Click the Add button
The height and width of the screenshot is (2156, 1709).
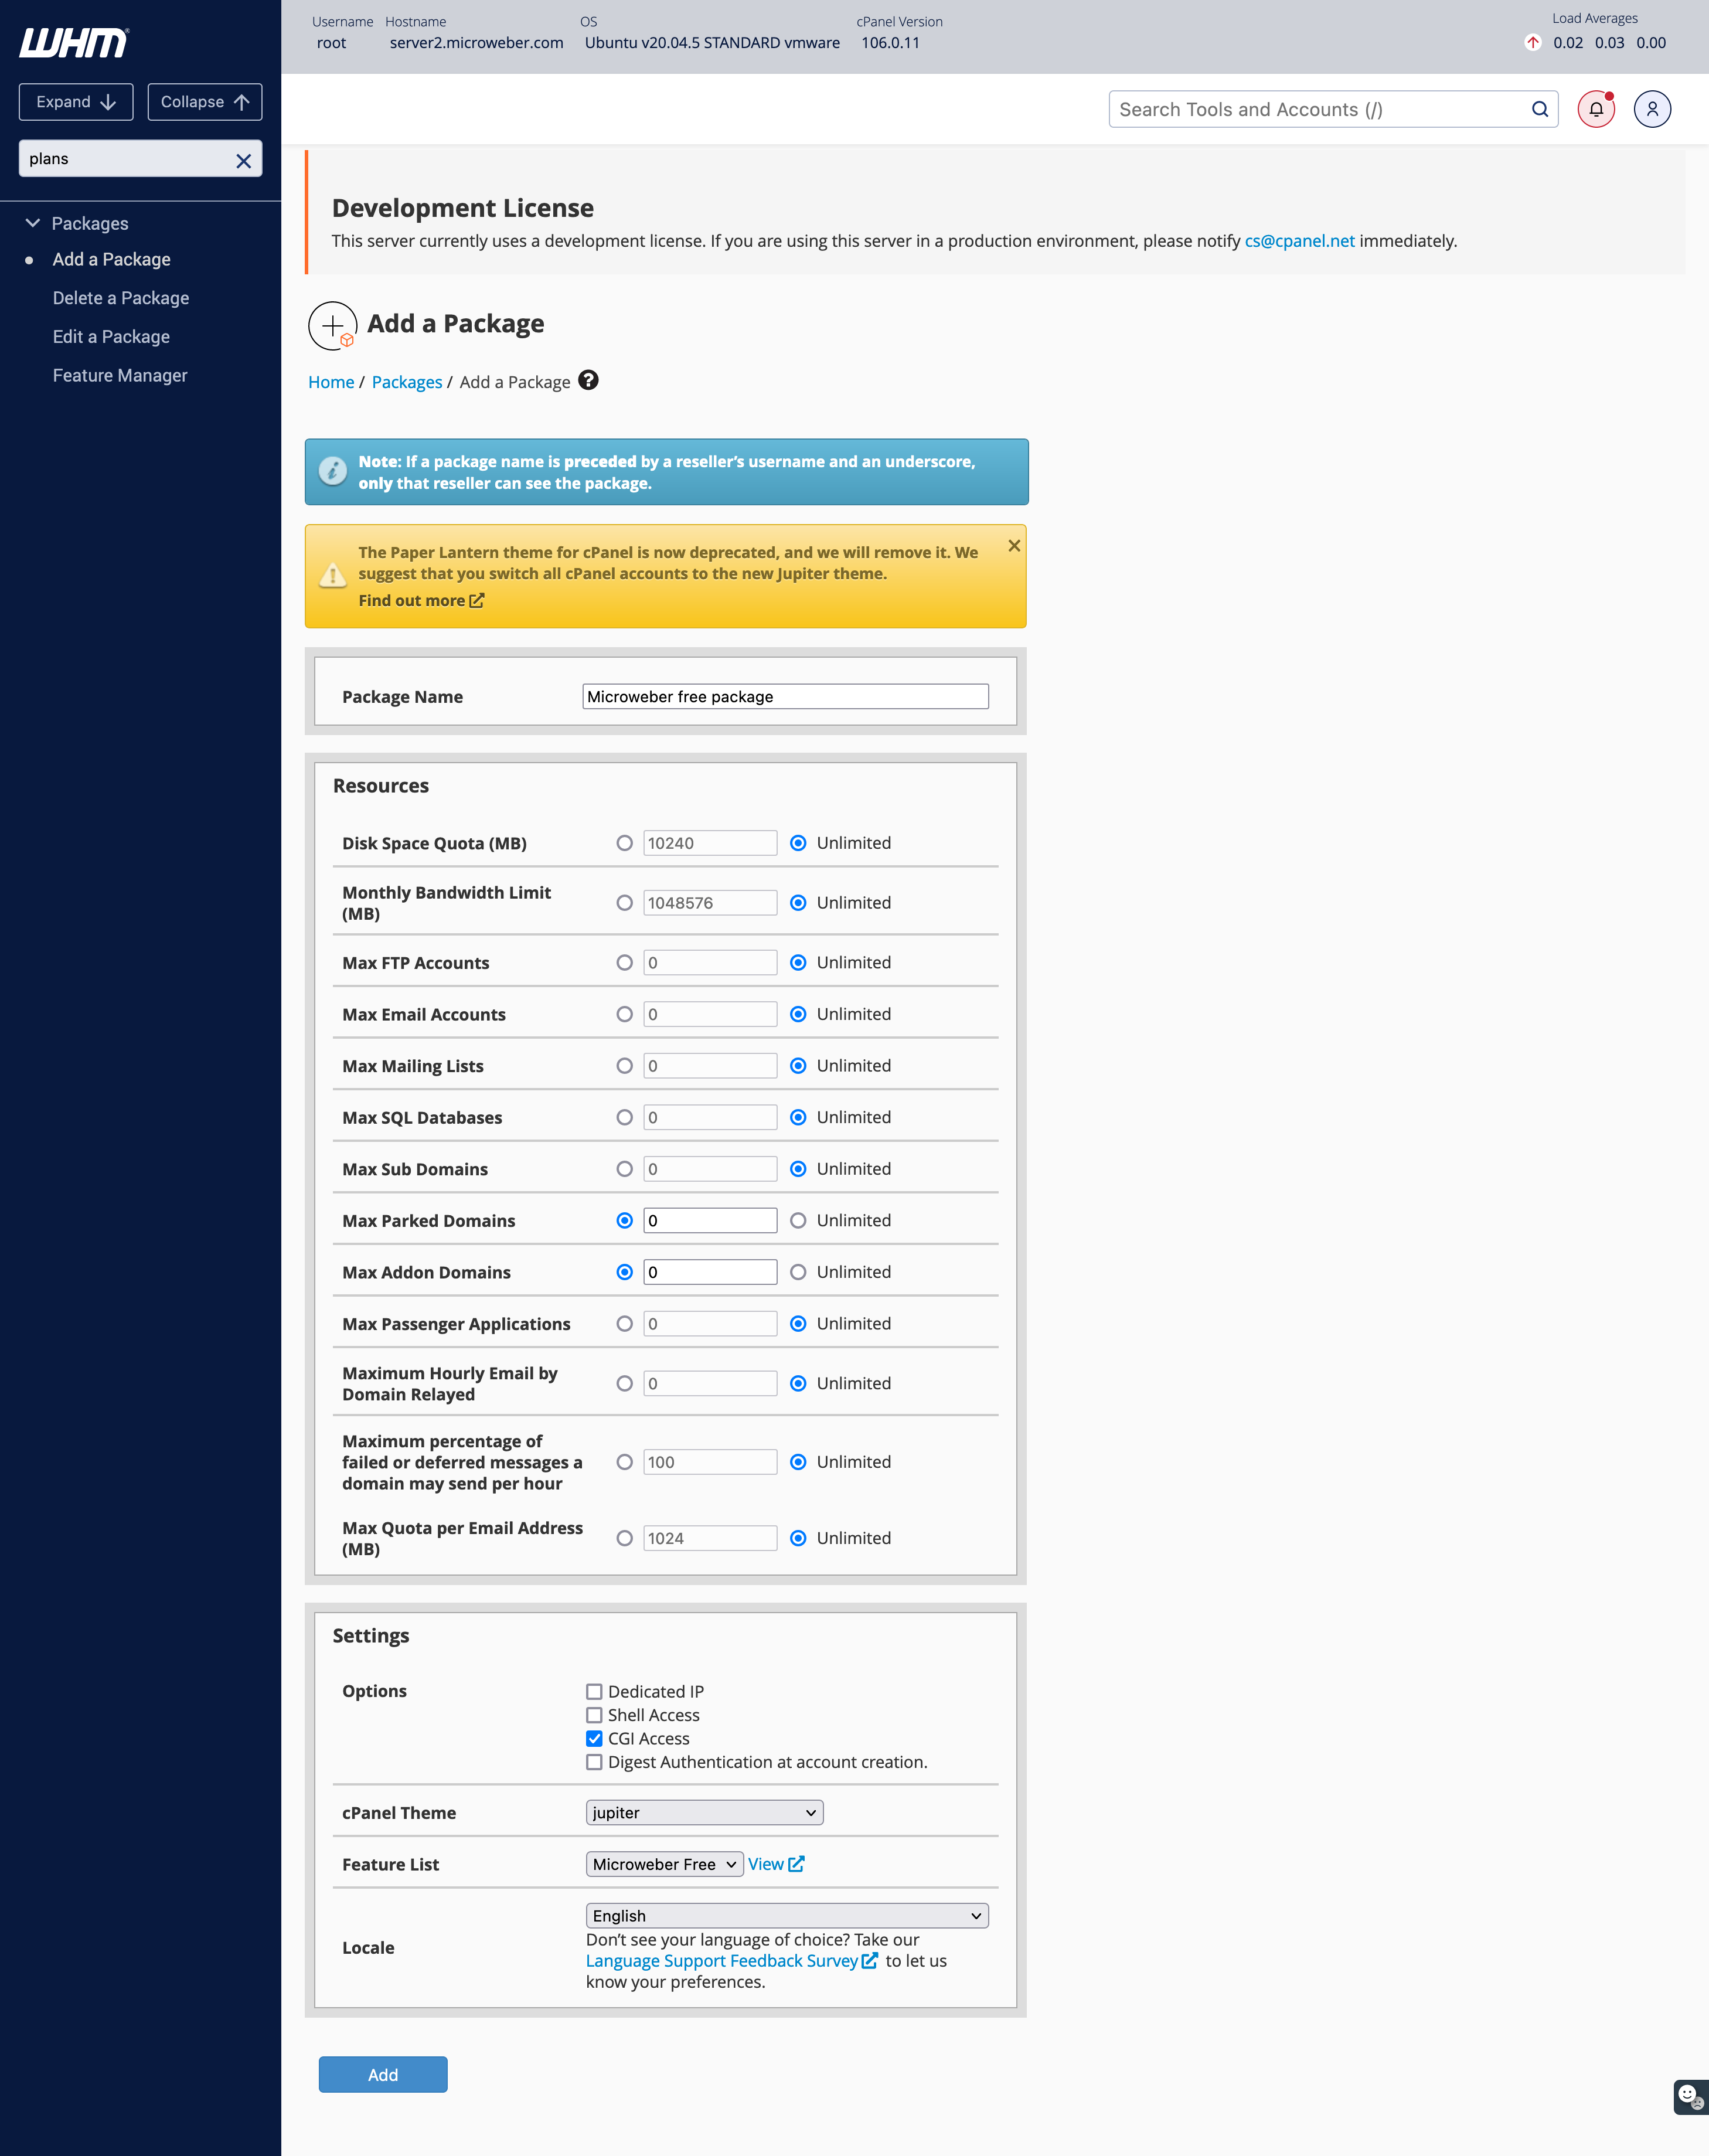click(x=382, y=2074)
